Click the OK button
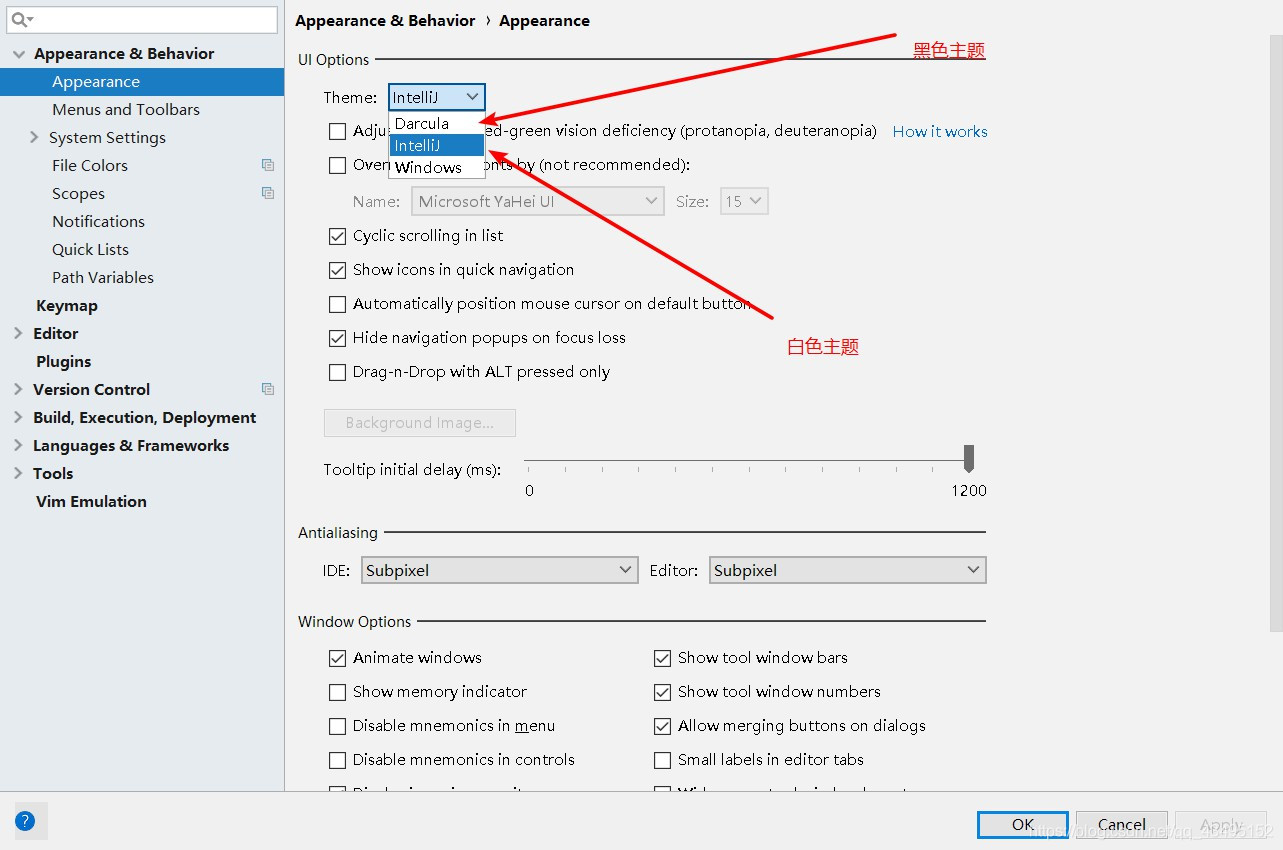Image resolution: width=1283 pixels, height=850 pixels. [x=1023, y=825]
